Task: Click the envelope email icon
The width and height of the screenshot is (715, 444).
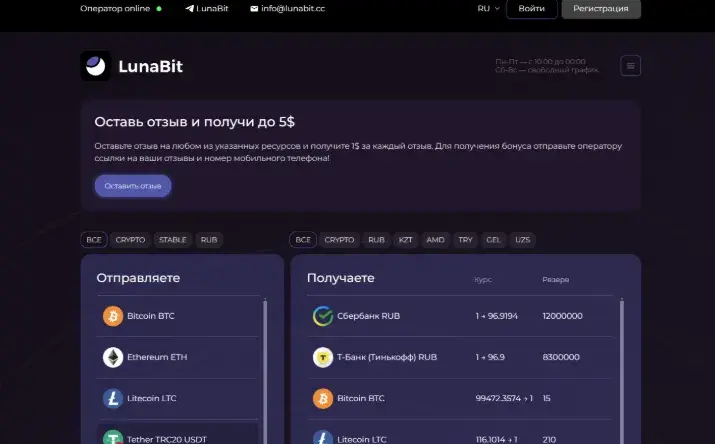Action: point(254,9)
